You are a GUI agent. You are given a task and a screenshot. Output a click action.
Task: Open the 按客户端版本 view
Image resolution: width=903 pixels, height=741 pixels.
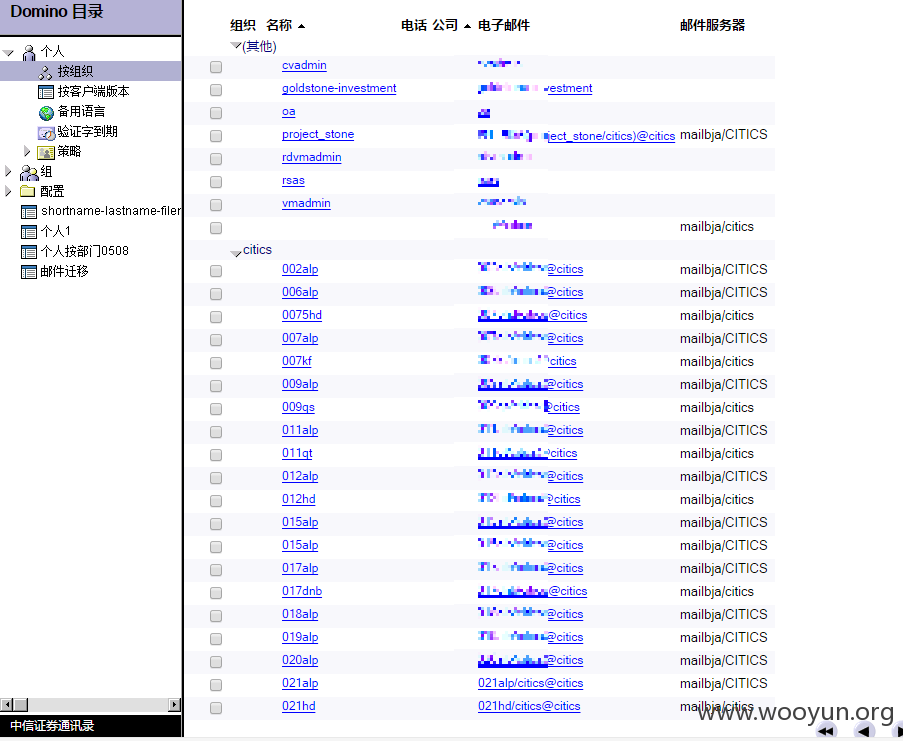coord(93,91)
